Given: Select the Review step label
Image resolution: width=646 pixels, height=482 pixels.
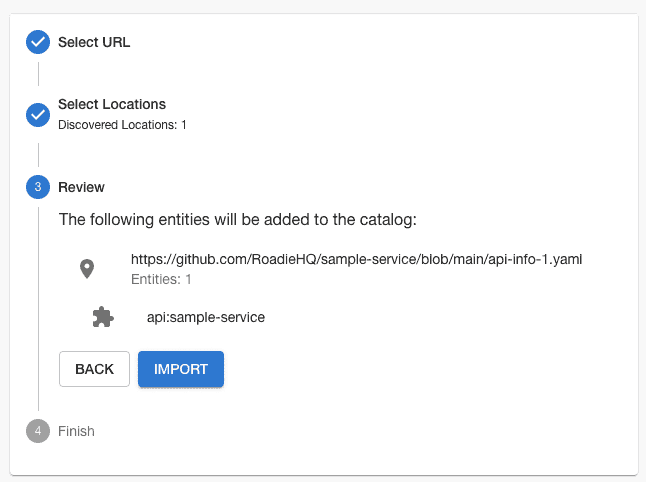Looking at the screenshot, I should 81,187.
